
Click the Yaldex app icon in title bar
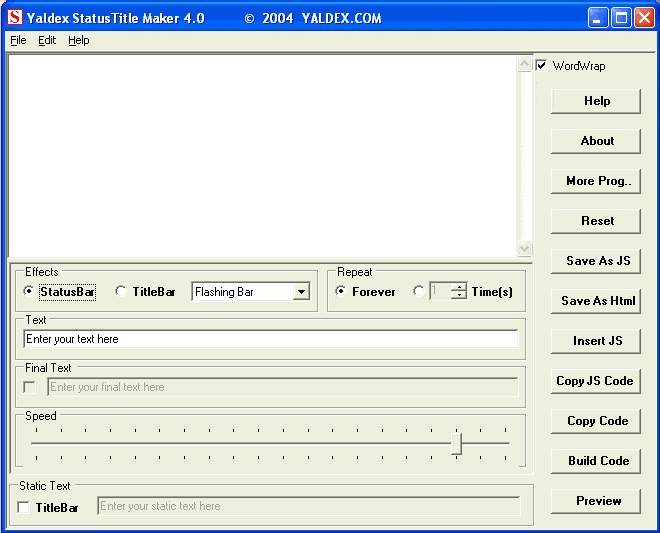(x=15, y=18)
